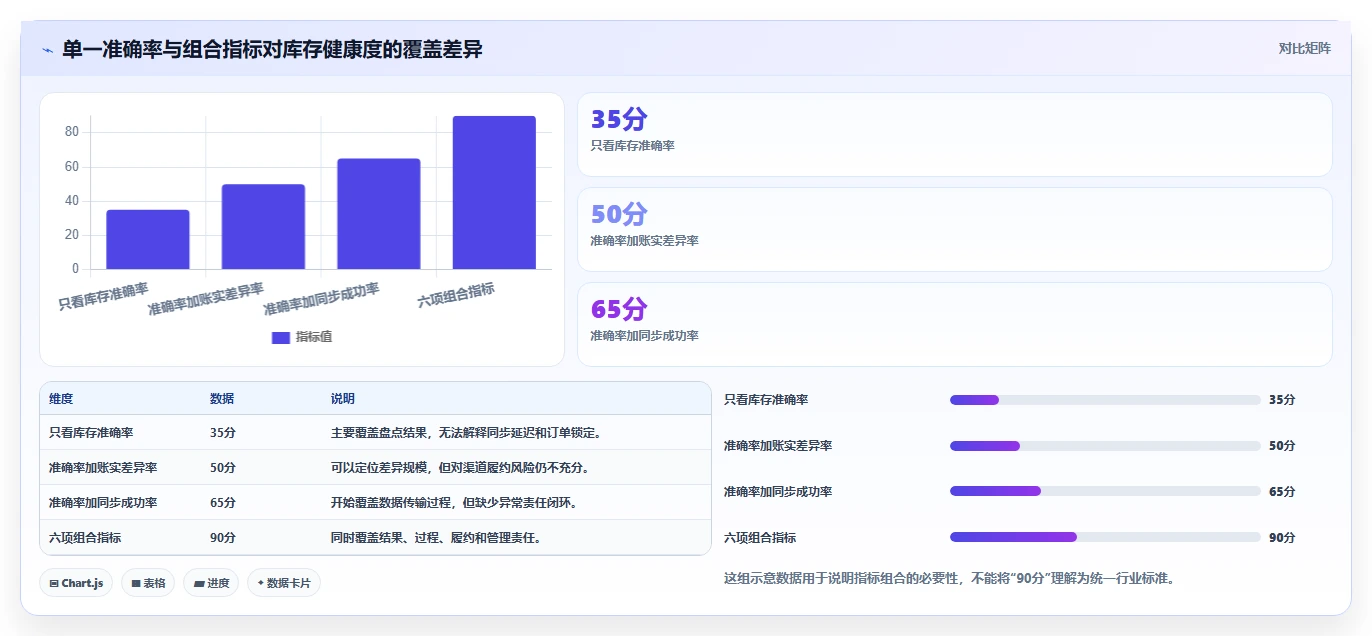Image resolution: width=1372 pixels, height=636 pixels.
Task: Click the 数据 table column header
Action: pyautogui.click(x=222, y=398)
